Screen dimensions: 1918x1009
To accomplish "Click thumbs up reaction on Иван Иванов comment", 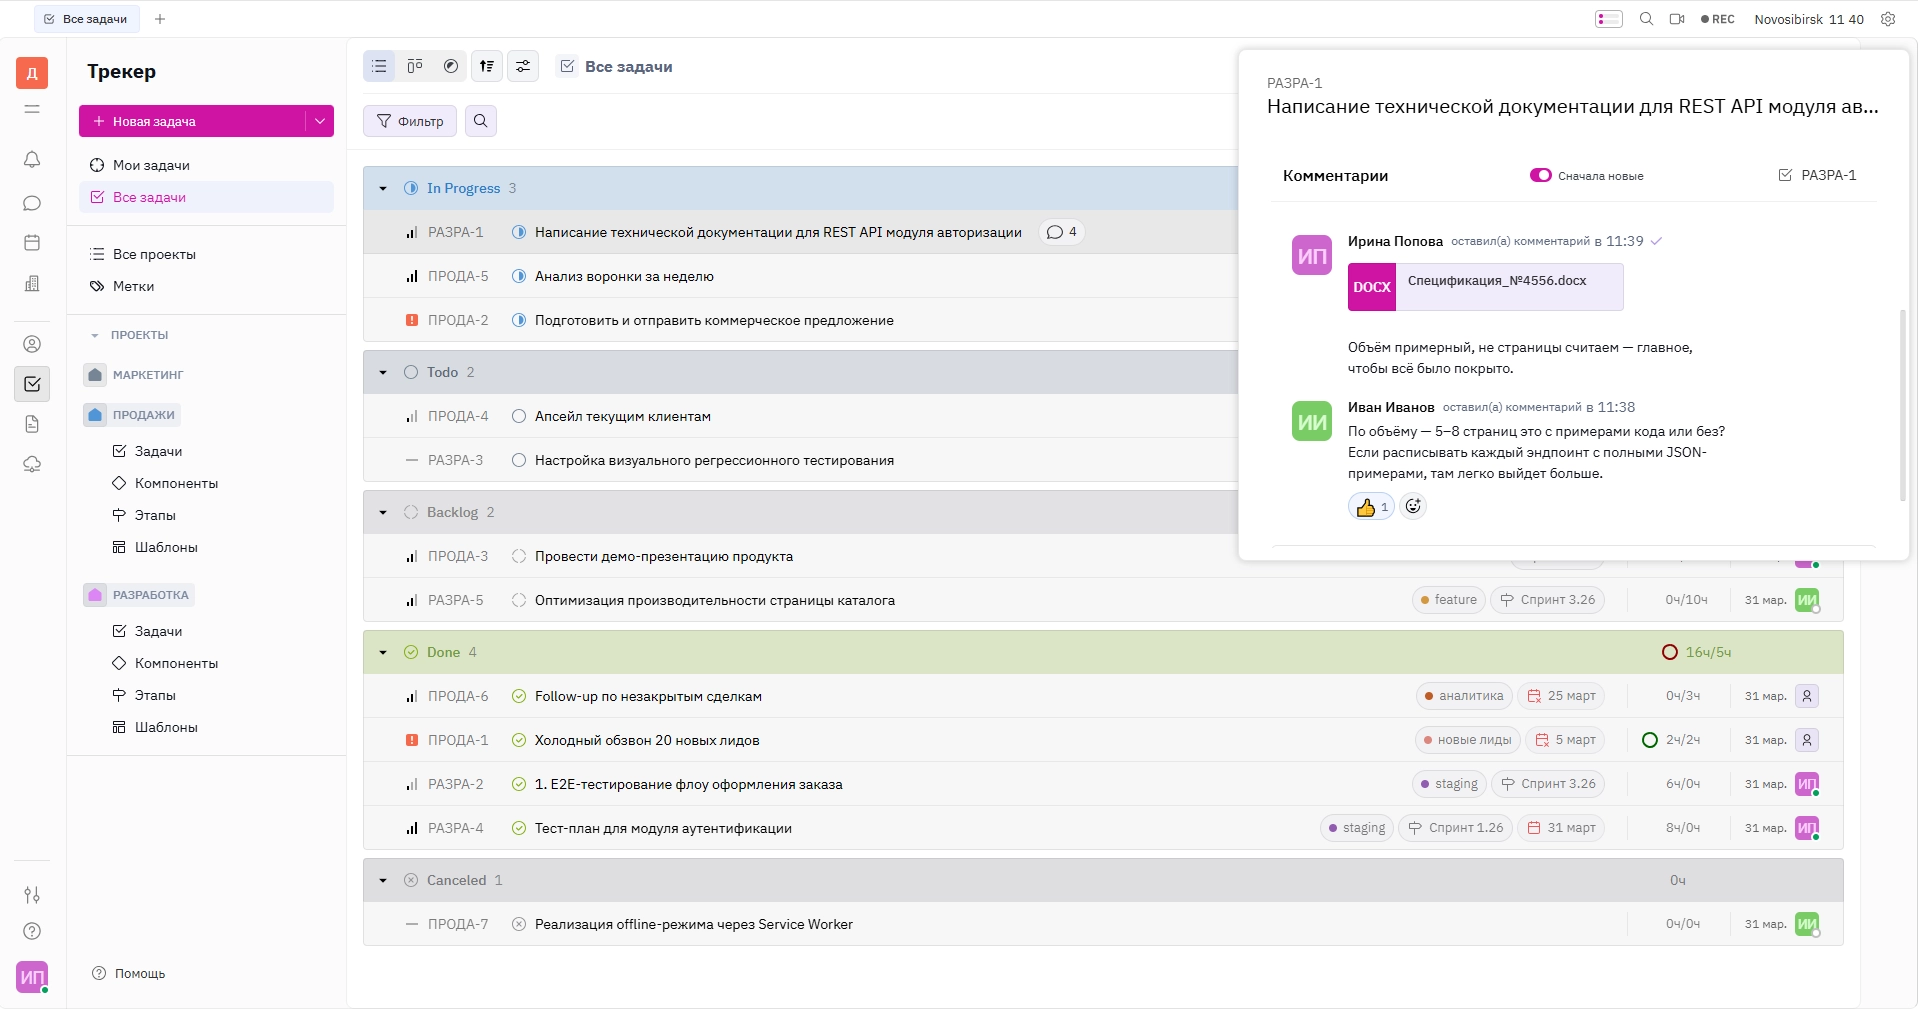I will pos(1370,506).
